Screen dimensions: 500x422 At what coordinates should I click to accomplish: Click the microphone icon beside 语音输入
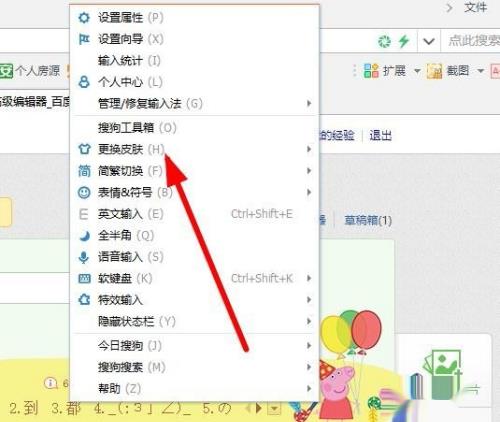tap(84, 257)
